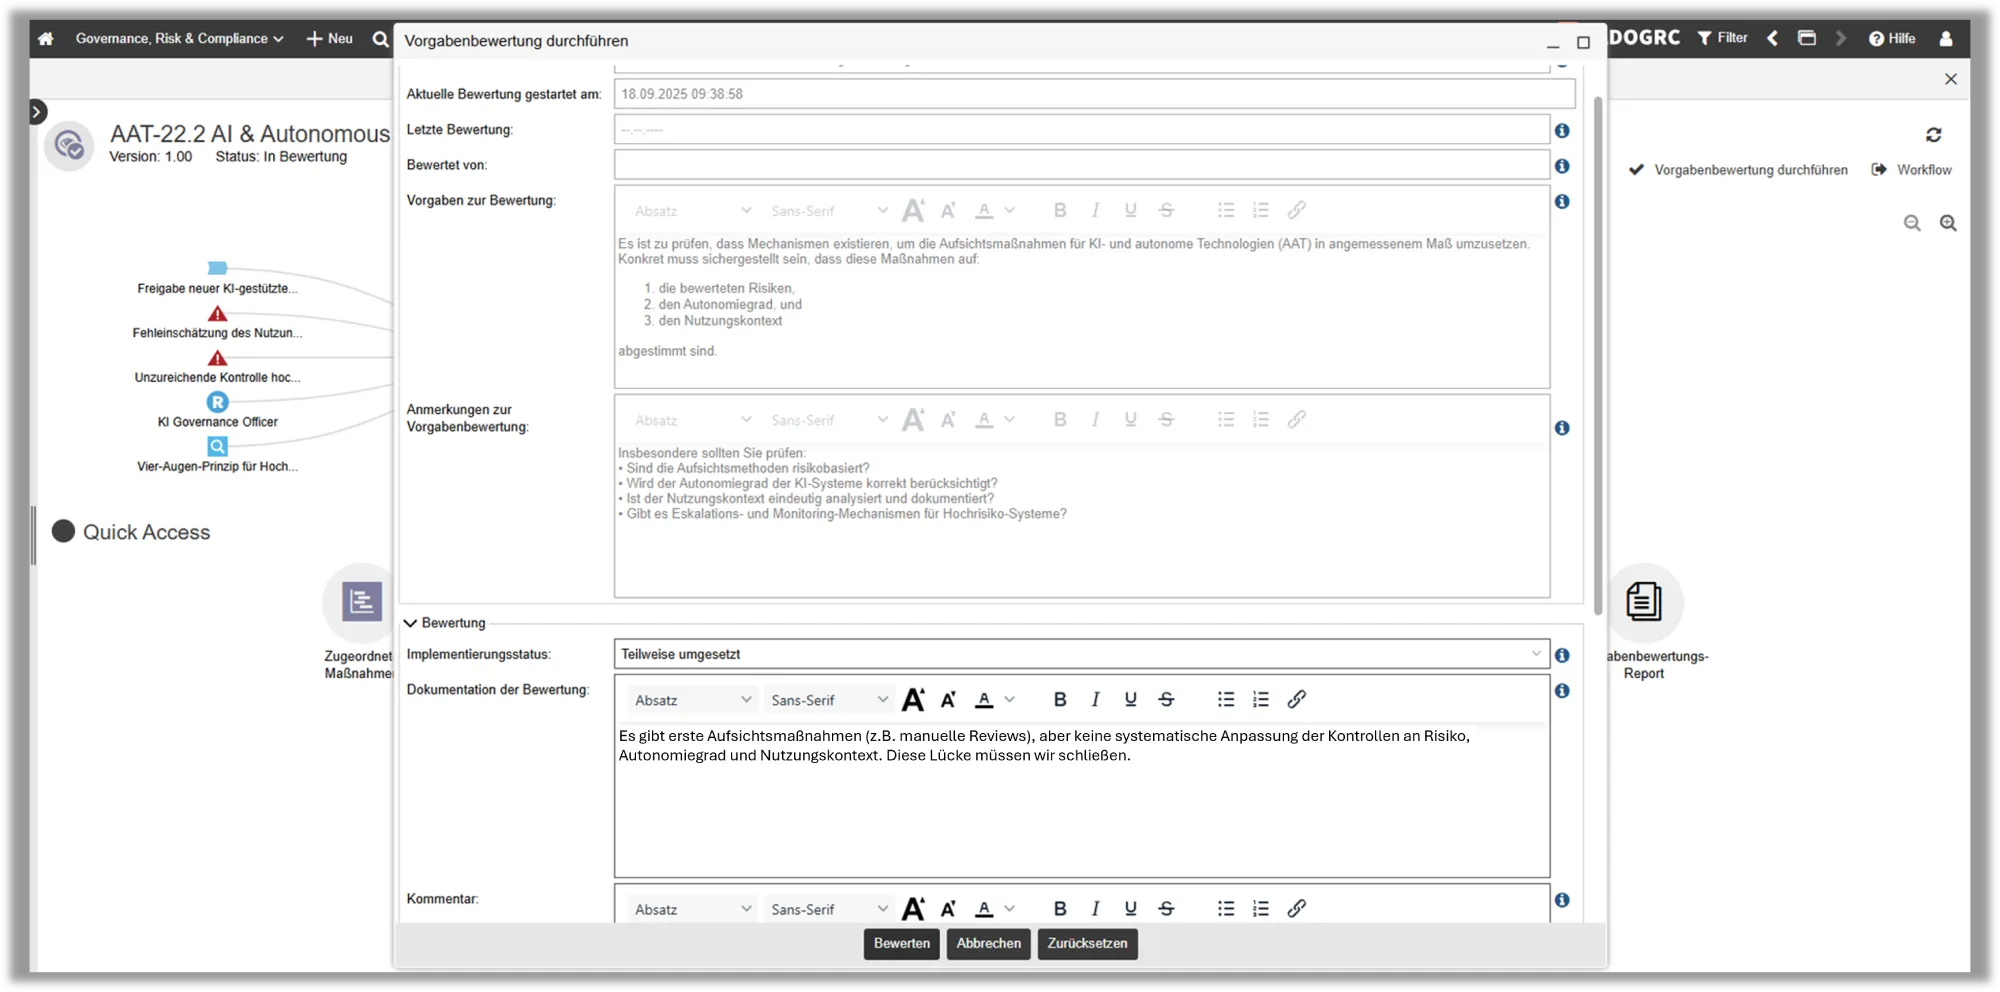Click info icon beside Implementierungsstatus
The image size is (2000, 992).
tap(1562, 655)
